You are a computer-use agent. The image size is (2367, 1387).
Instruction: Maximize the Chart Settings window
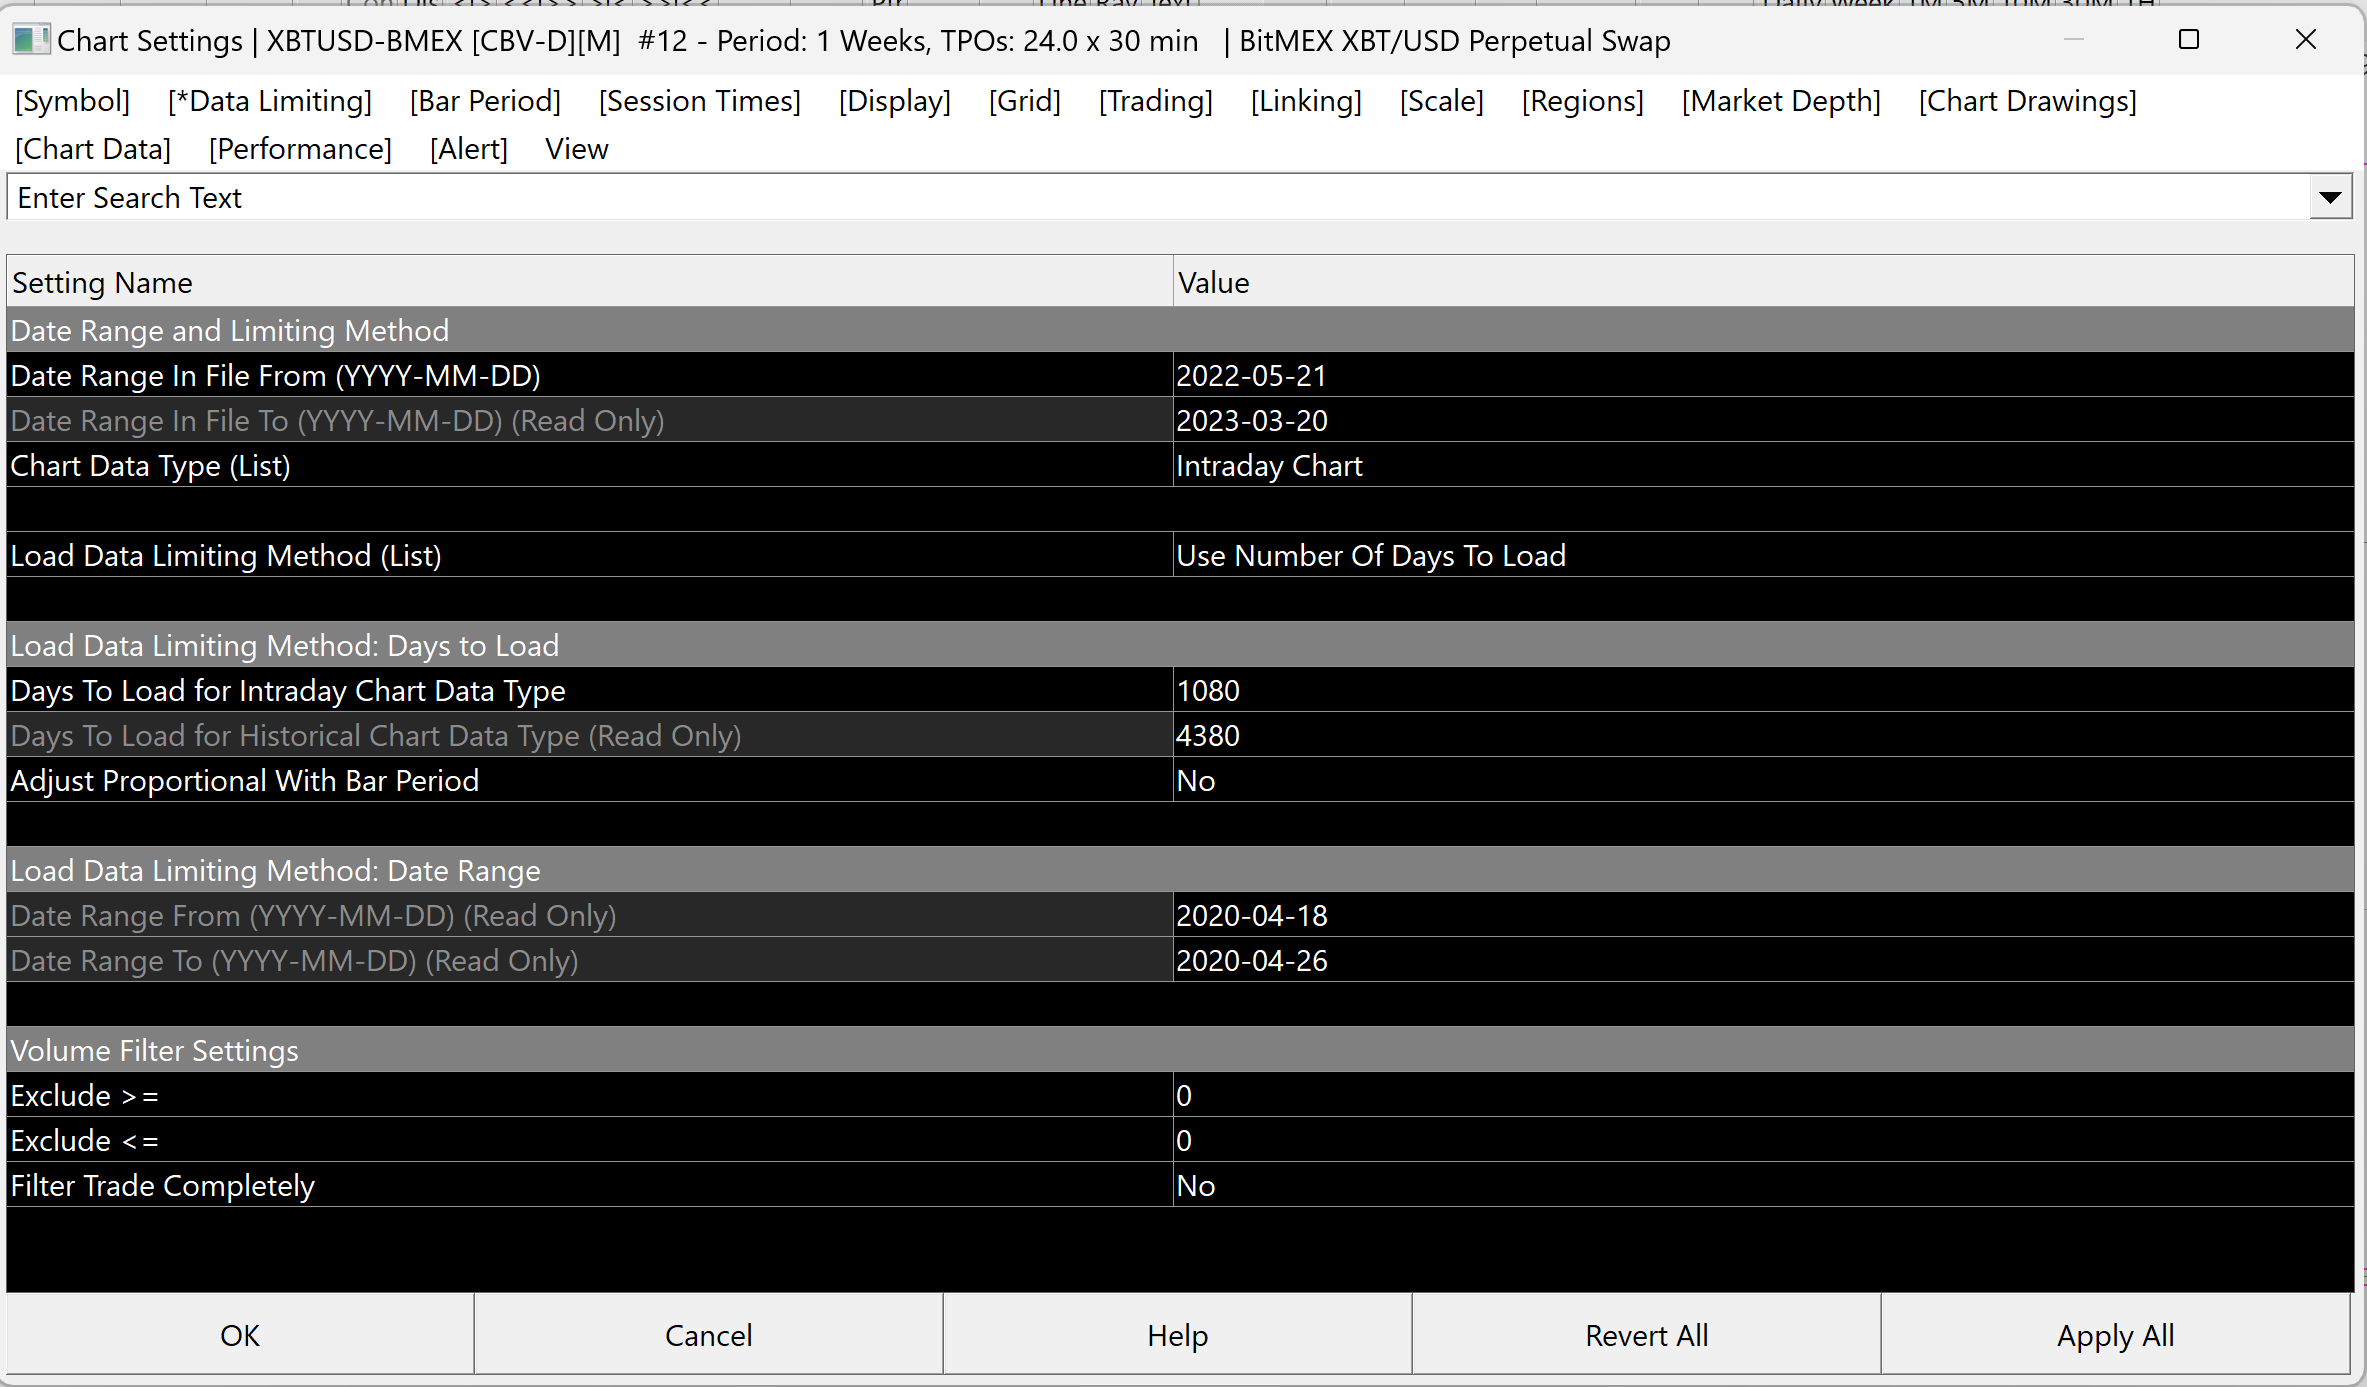(x=2188, y=40)
